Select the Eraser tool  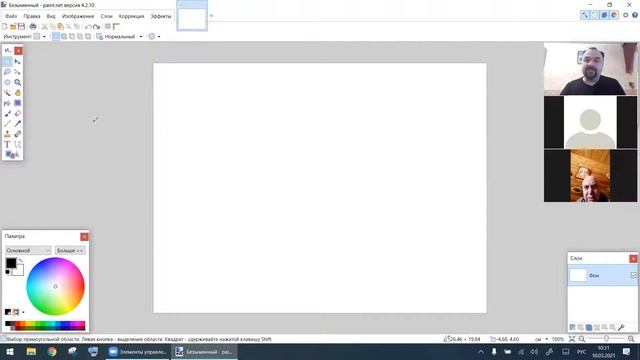coord(18,113)
